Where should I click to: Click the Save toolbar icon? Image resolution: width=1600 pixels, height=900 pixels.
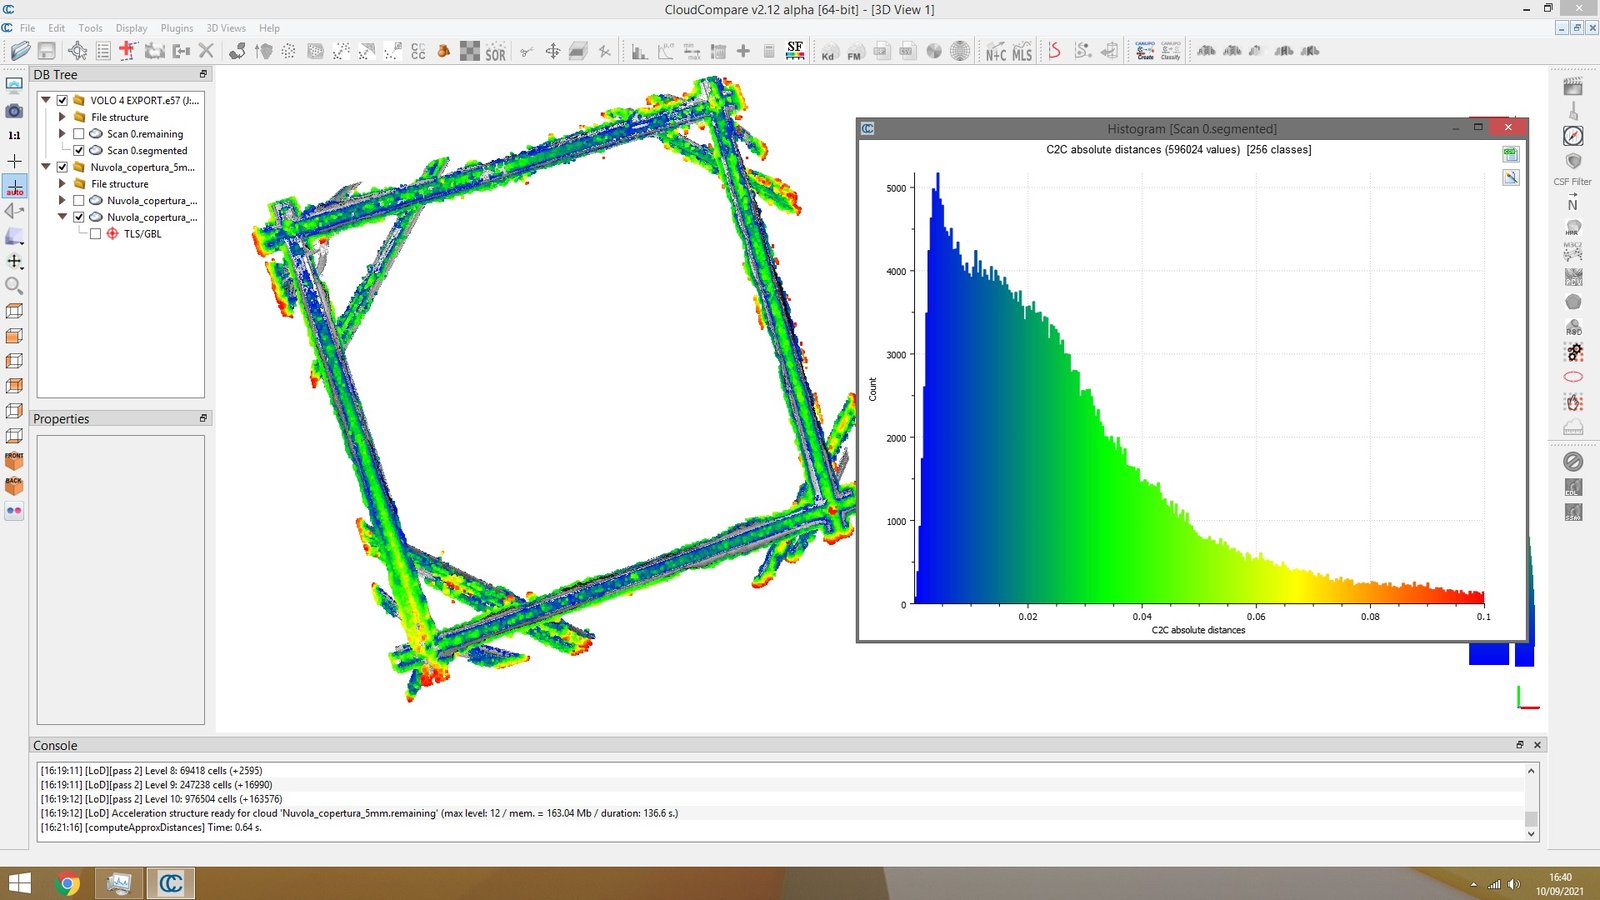click(46, 51)
